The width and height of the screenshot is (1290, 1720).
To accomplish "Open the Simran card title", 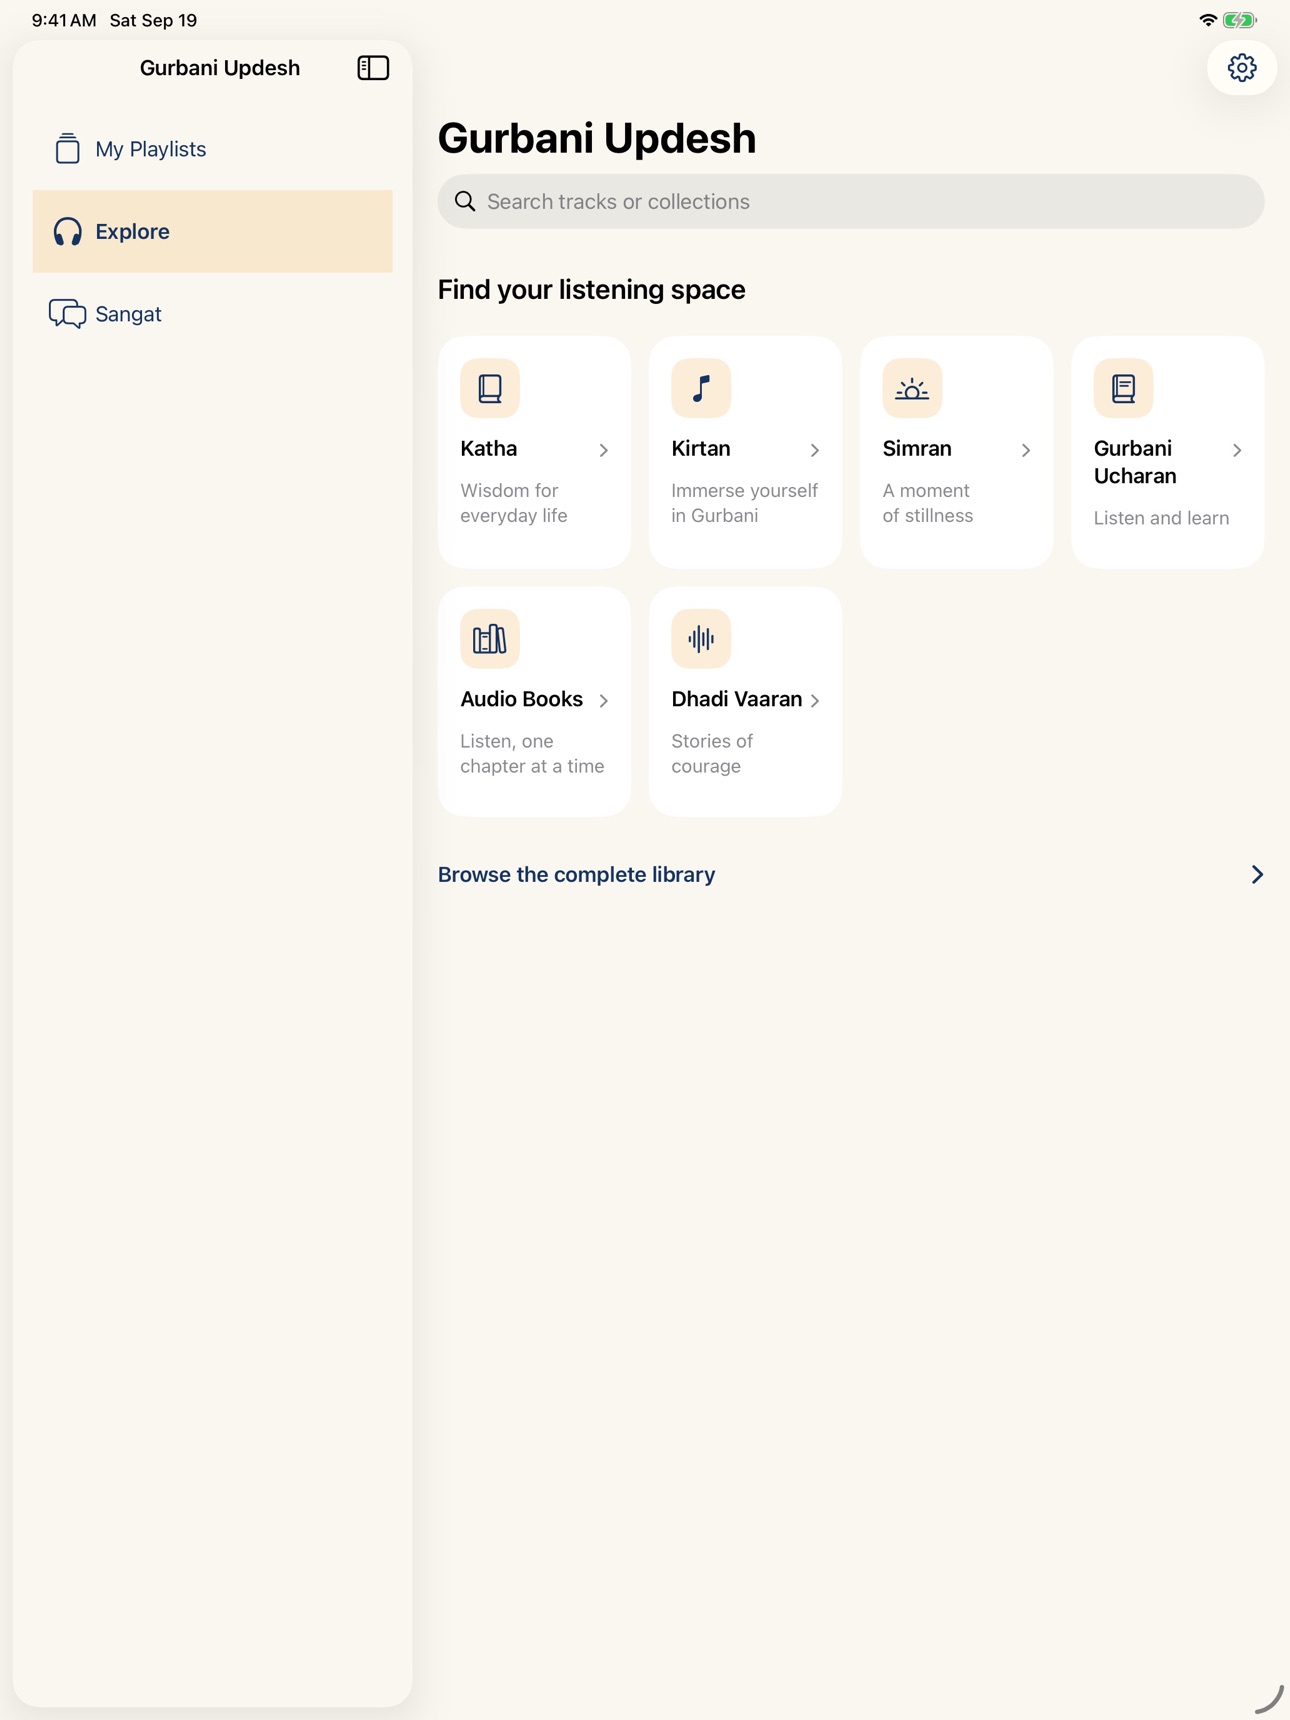I will (917, 448).
